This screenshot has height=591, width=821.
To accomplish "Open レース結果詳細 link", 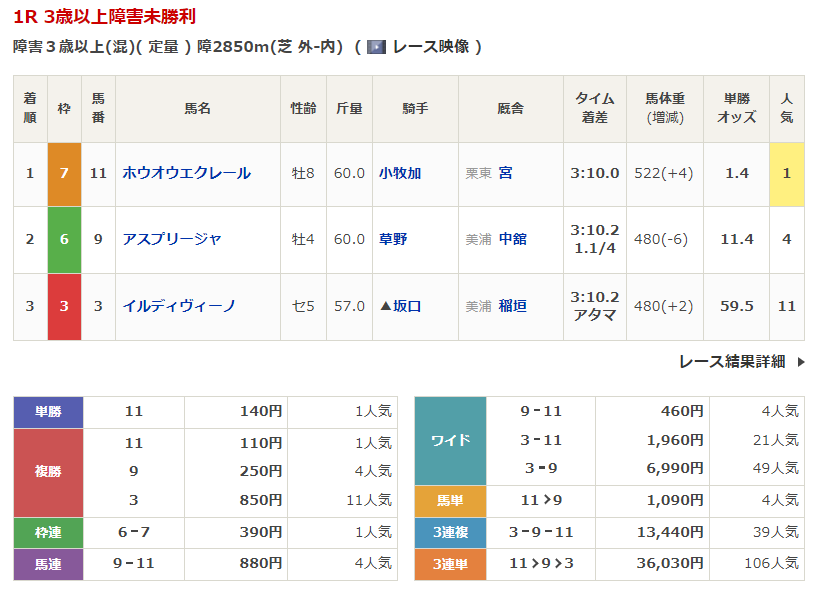I will click(731, 362).
